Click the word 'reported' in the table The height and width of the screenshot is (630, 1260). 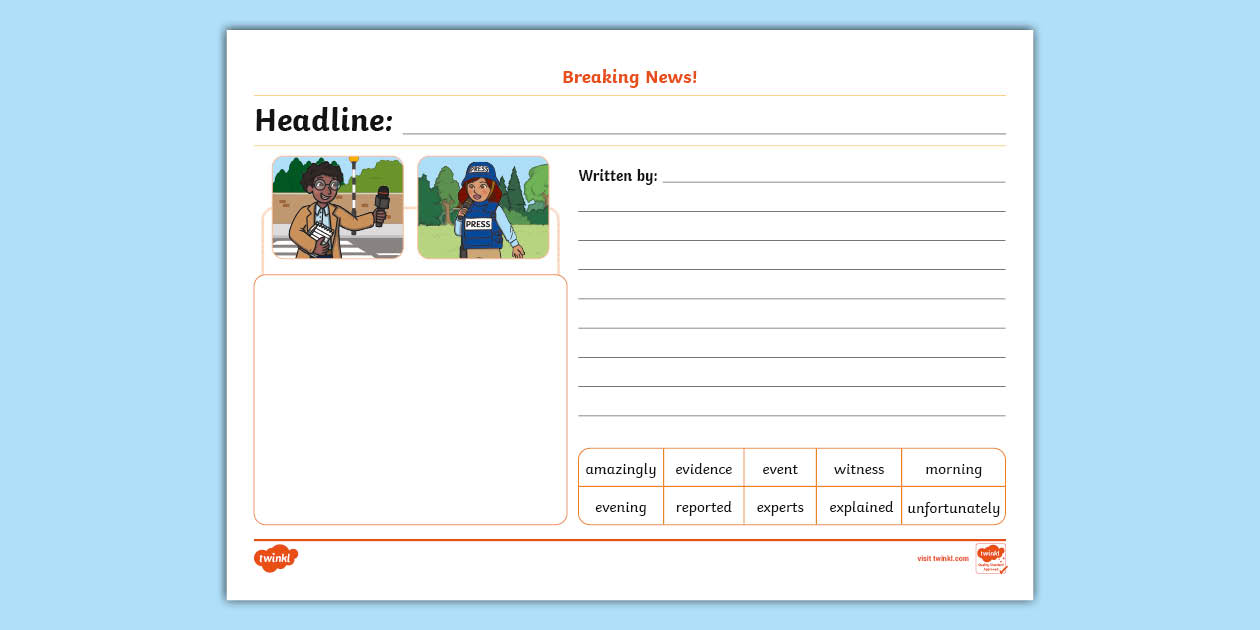tap(703, 507)
